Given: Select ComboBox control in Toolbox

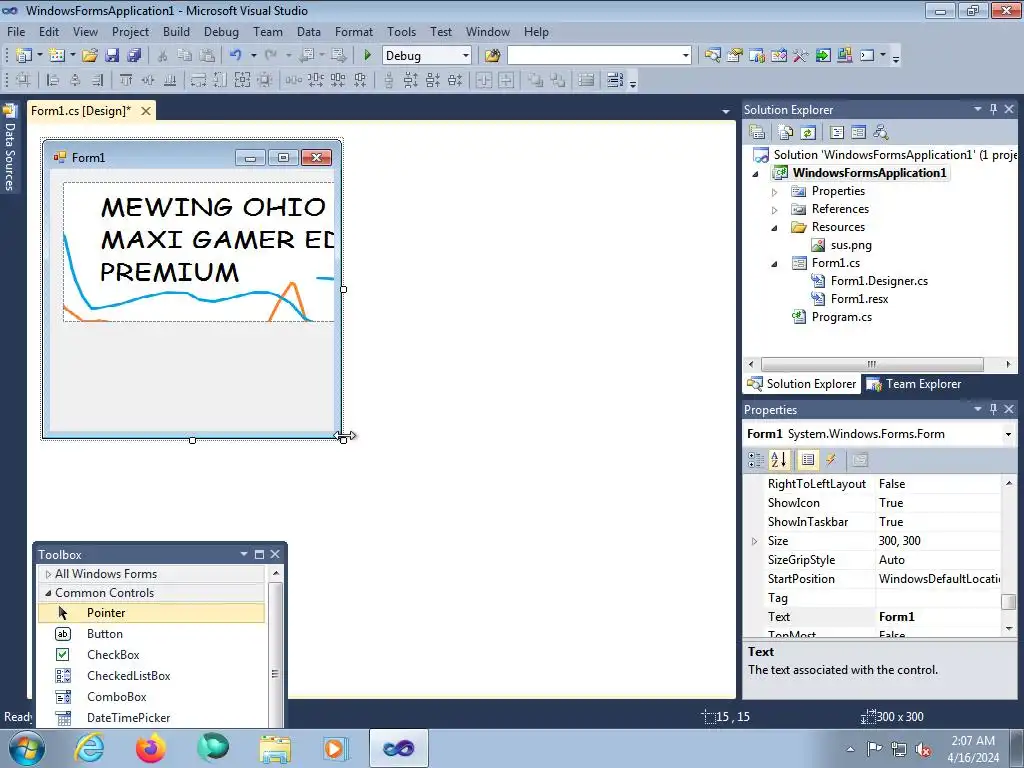Looking at the screenshot, I should (x=152, y=697).
